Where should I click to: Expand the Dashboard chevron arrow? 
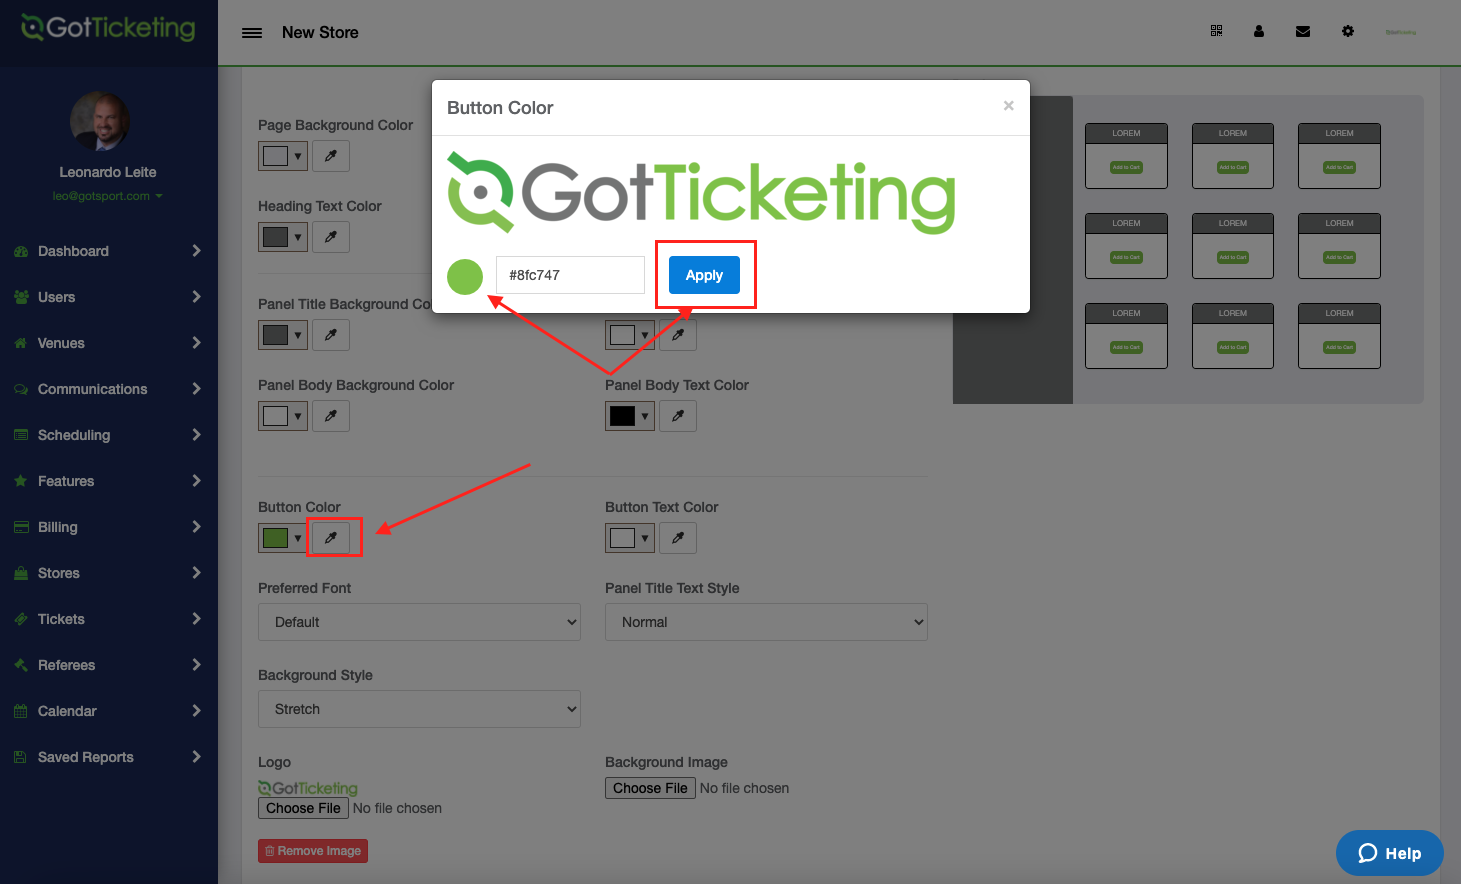point(196,251)
